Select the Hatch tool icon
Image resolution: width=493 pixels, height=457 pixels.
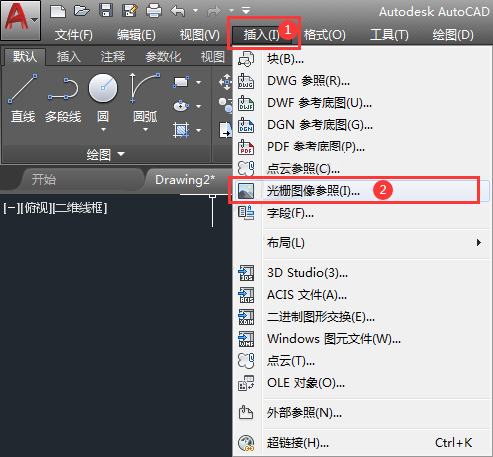[181, 130]
